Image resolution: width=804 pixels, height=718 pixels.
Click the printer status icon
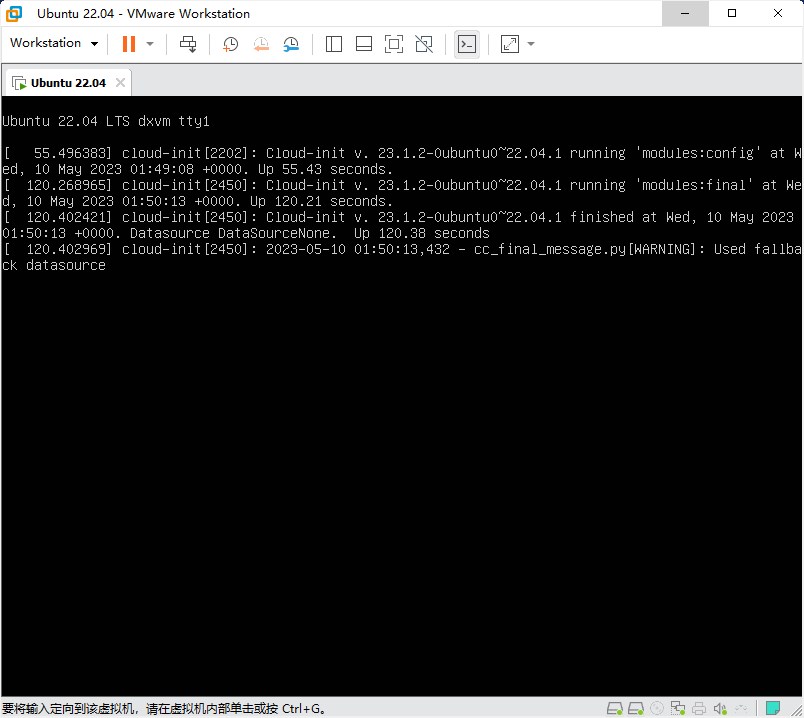pos(699,709)
